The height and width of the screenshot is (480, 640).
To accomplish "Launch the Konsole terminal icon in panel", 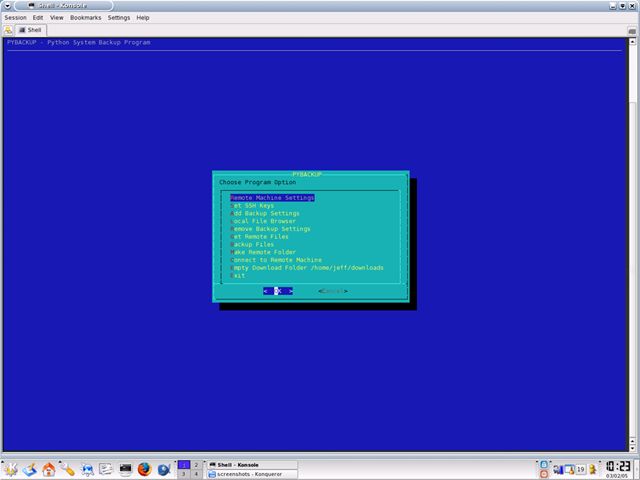I will tap(125, 469).
